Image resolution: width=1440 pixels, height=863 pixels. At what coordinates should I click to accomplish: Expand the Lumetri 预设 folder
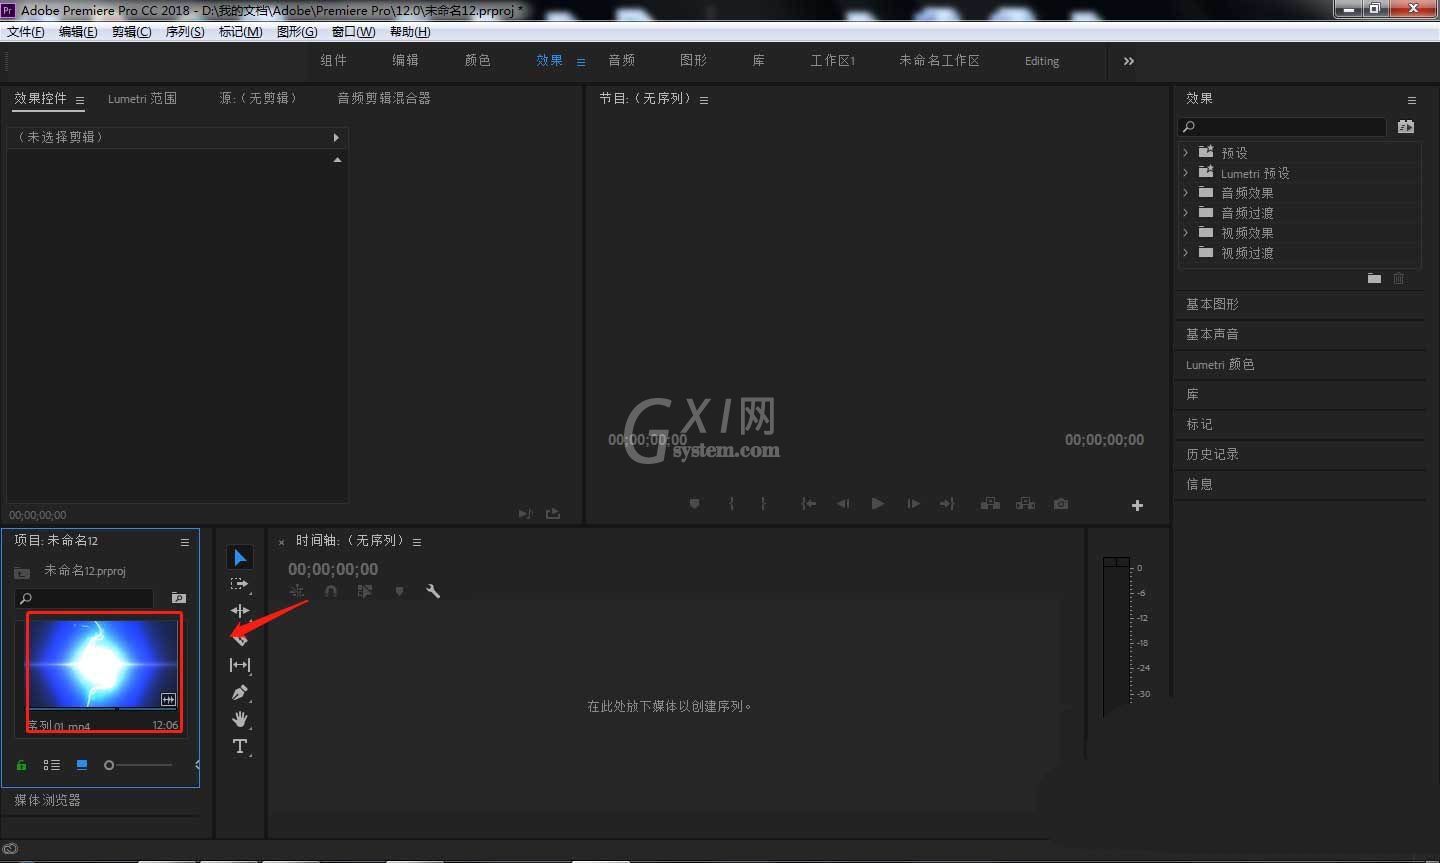(x=1186, y=172)
